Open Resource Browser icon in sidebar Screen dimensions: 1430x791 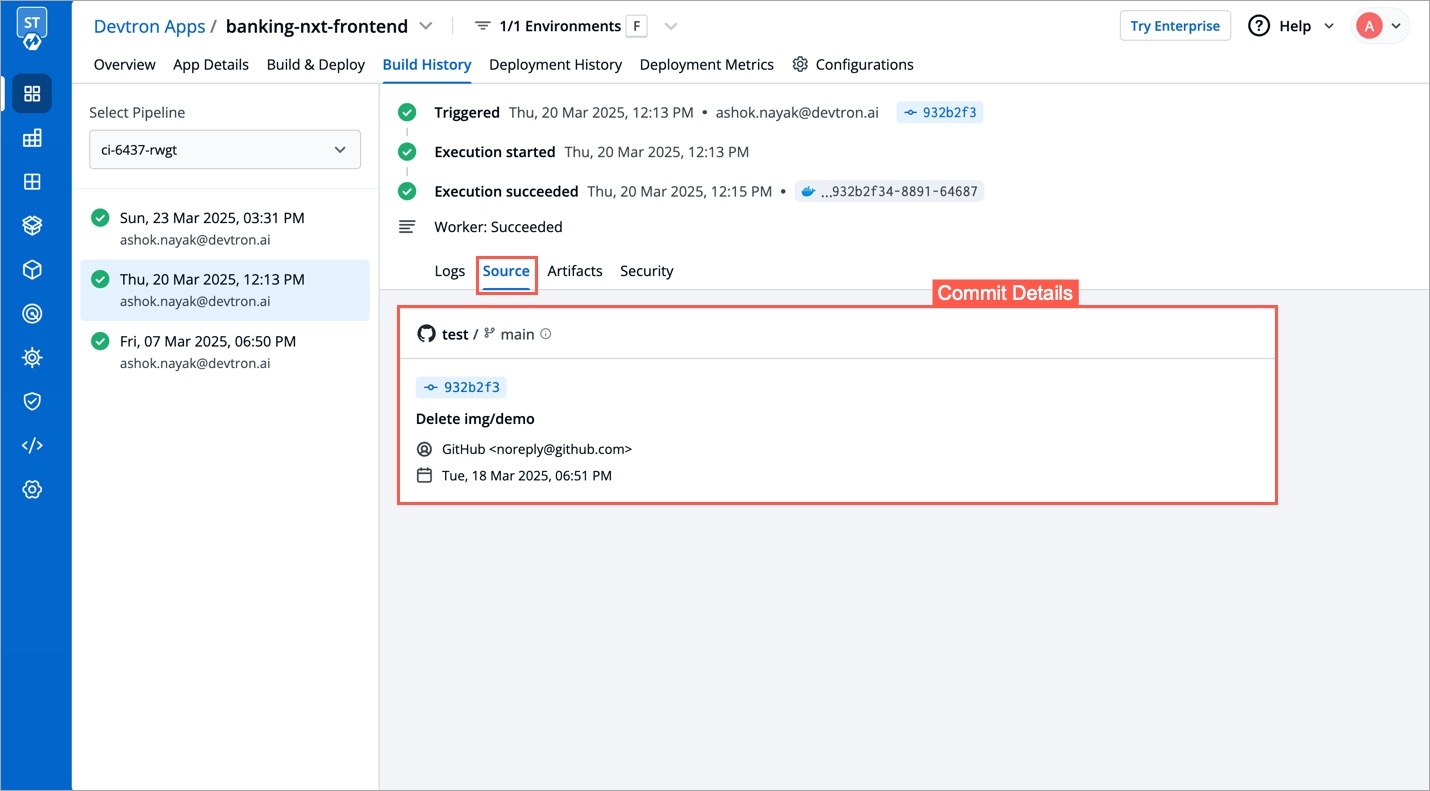click(x=32, y=182)
